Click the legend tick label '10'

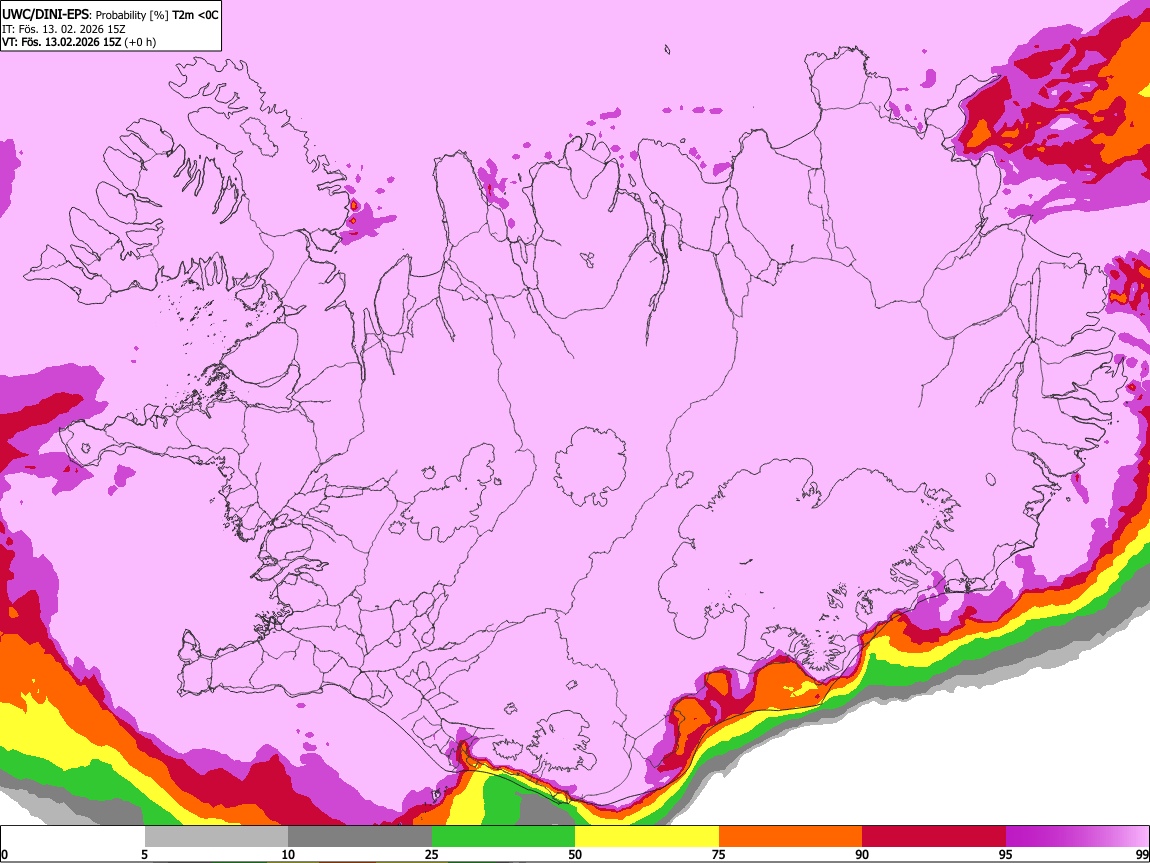tap(288, 854)
